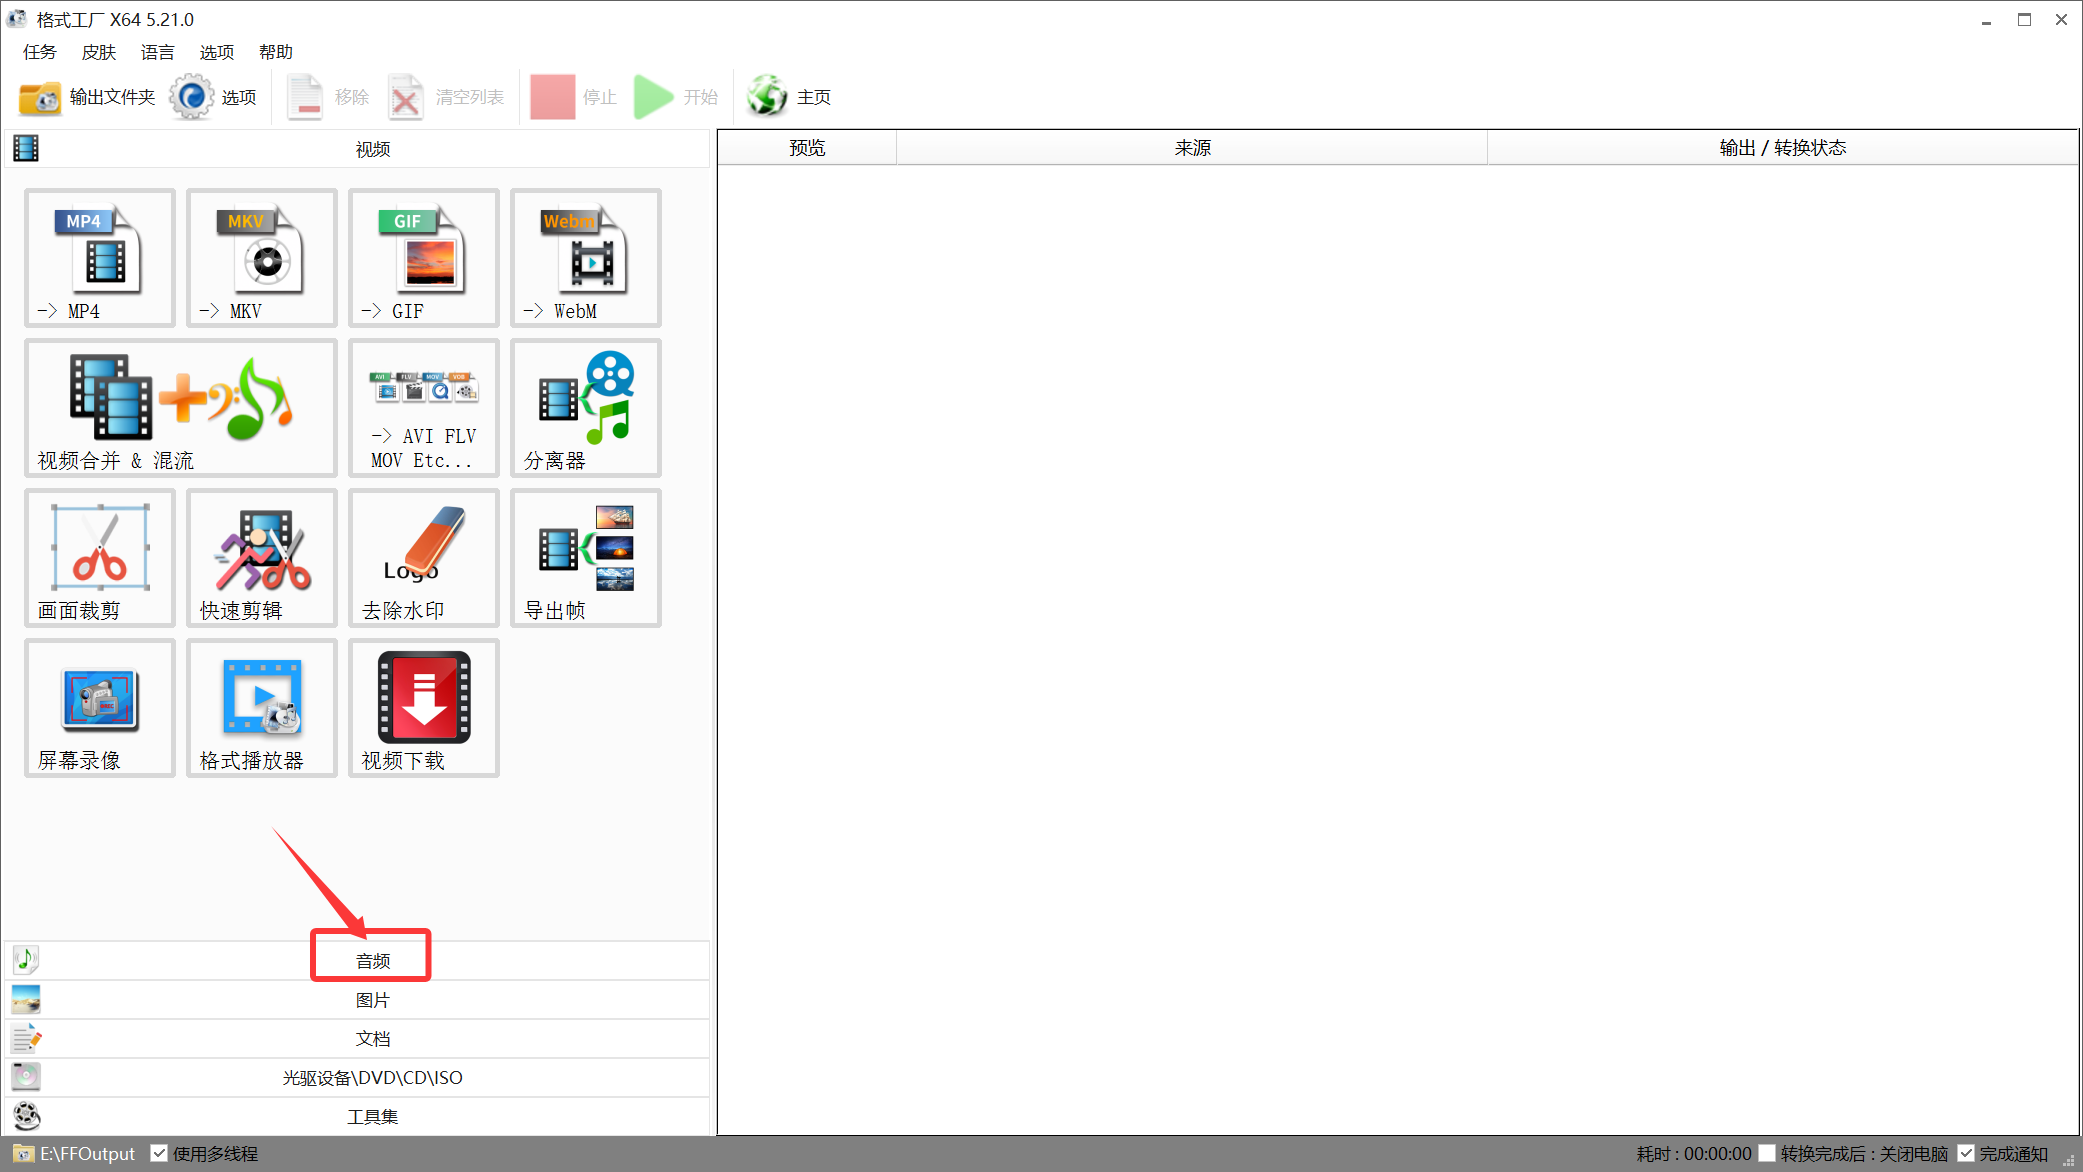Open the quick clip editing tool
2083x1172 pixels.
coord(261,558)
